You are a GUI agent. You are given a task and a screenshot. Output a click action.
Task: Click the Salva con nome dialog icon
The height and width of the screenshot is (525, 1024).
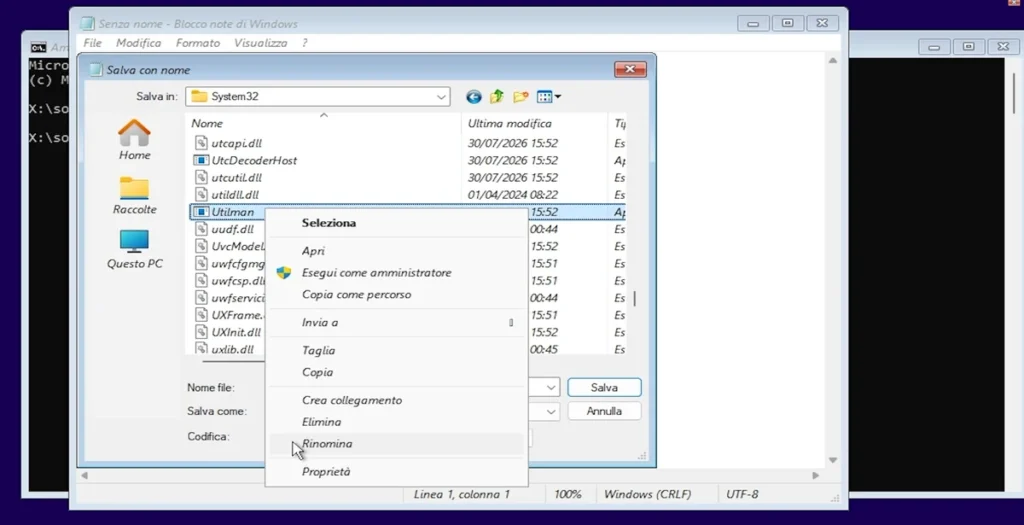click(96, 70)
